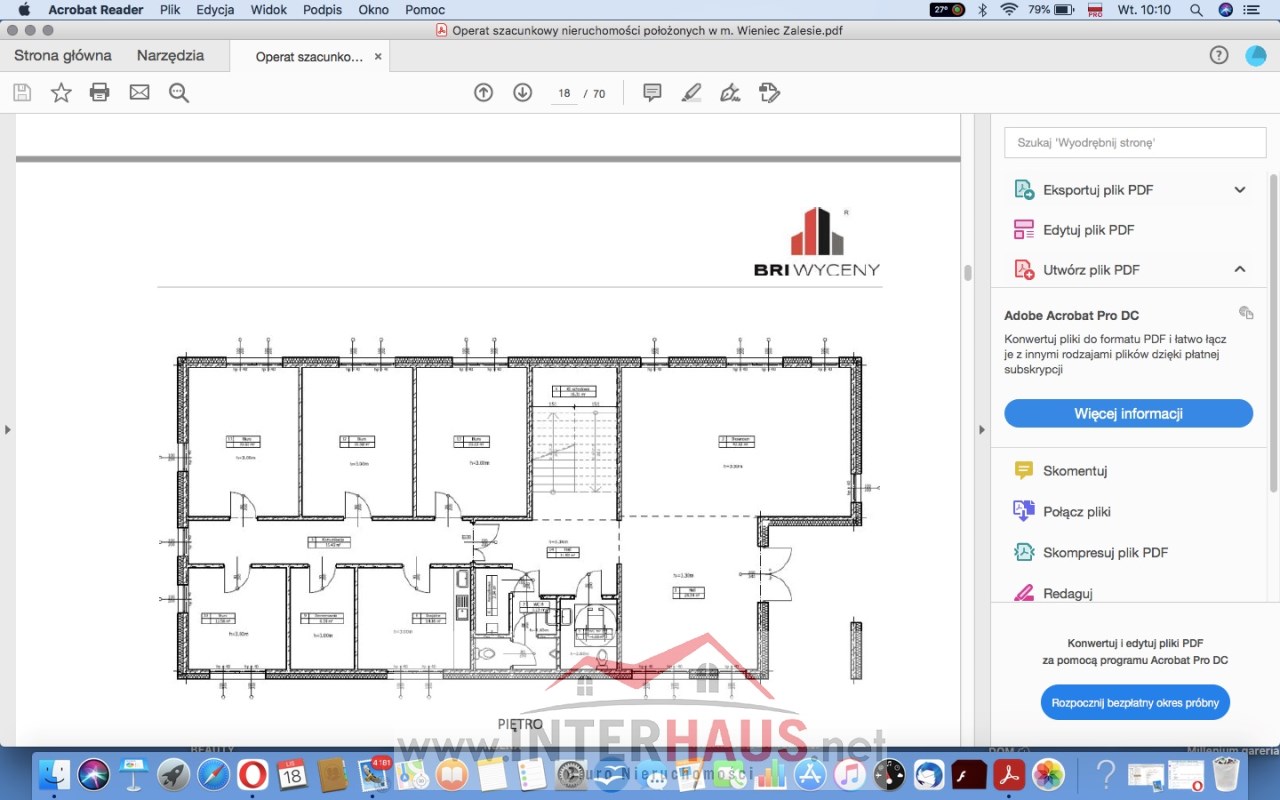The width and height of the screenshot is (1280, 800).
Task: Go to previous page arrow
Action: tap(484, 93)
